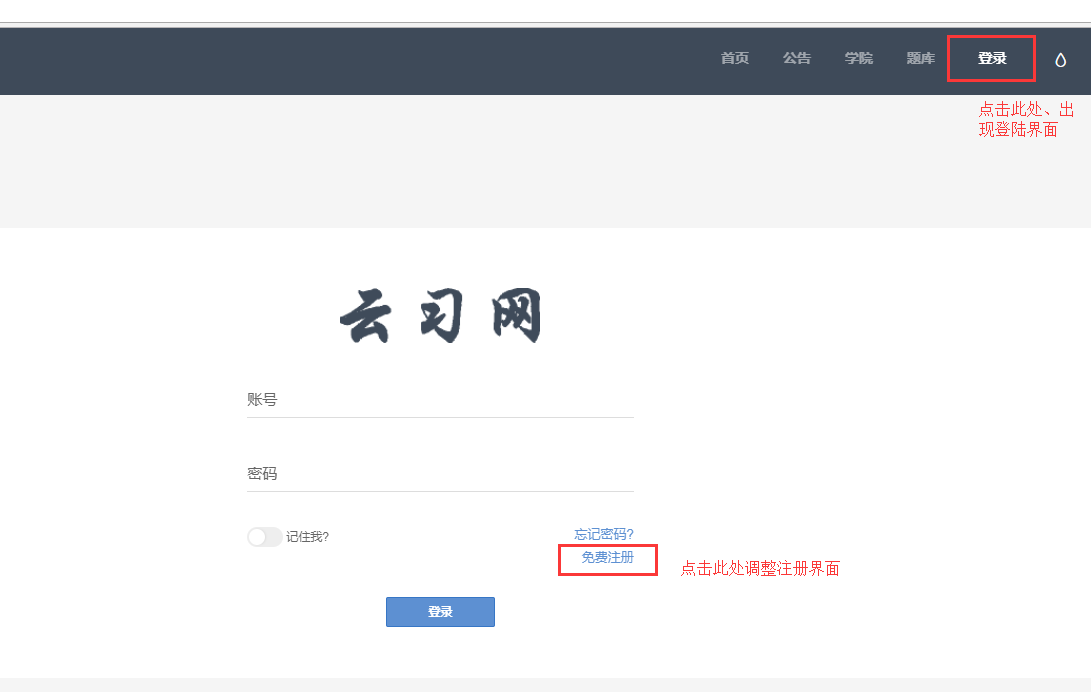1091x692 pixels.
Task: Go to the 公告 announcements page
Action: coord(796,59)
